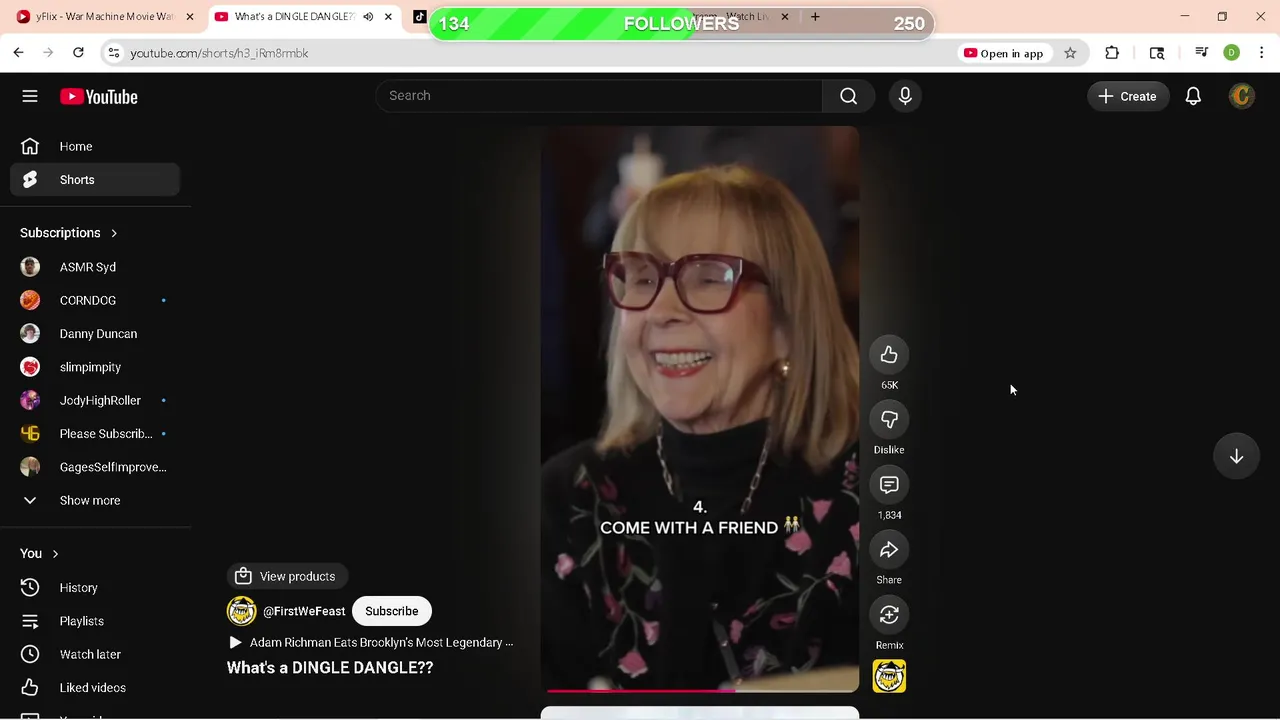Viewport: 1280px width, 720px height.
Task: Go to the YouTube logo home link
Action: click(98, 97)
